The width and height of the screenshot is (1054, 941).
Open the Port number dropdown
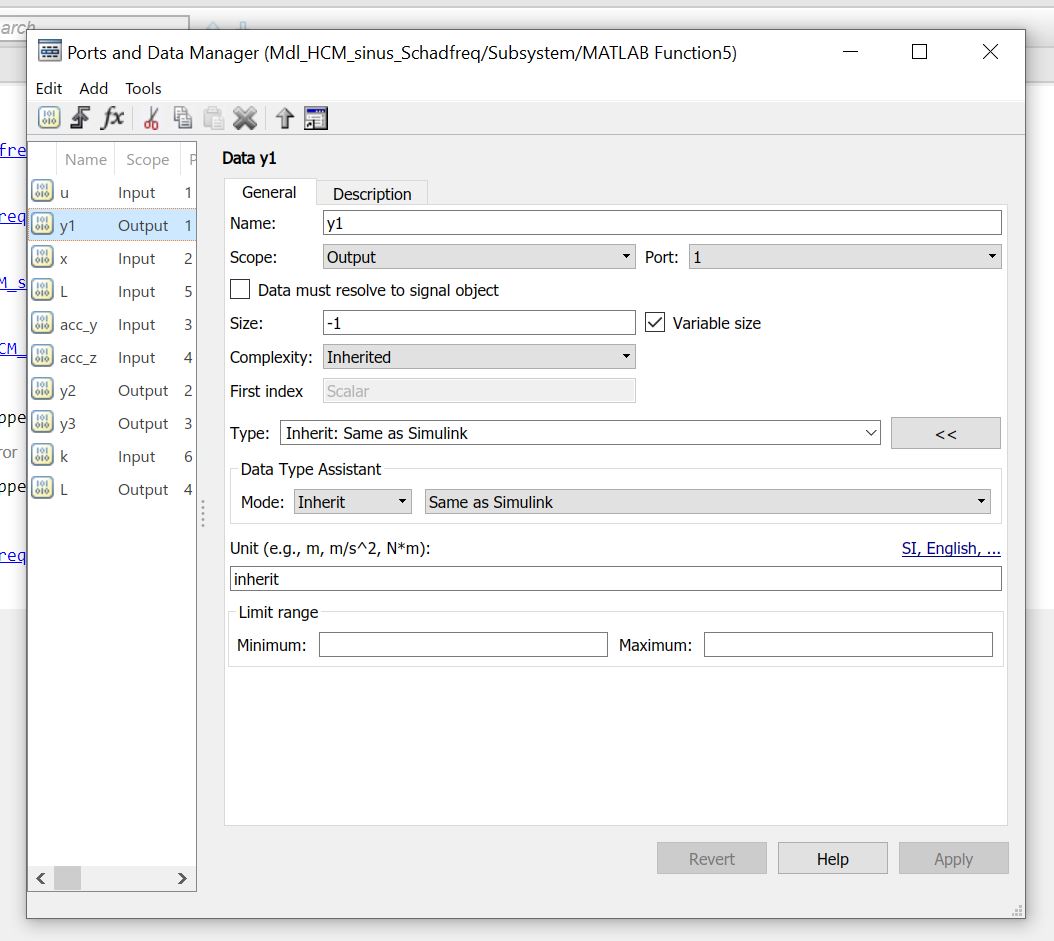click(x=845, y=257)
